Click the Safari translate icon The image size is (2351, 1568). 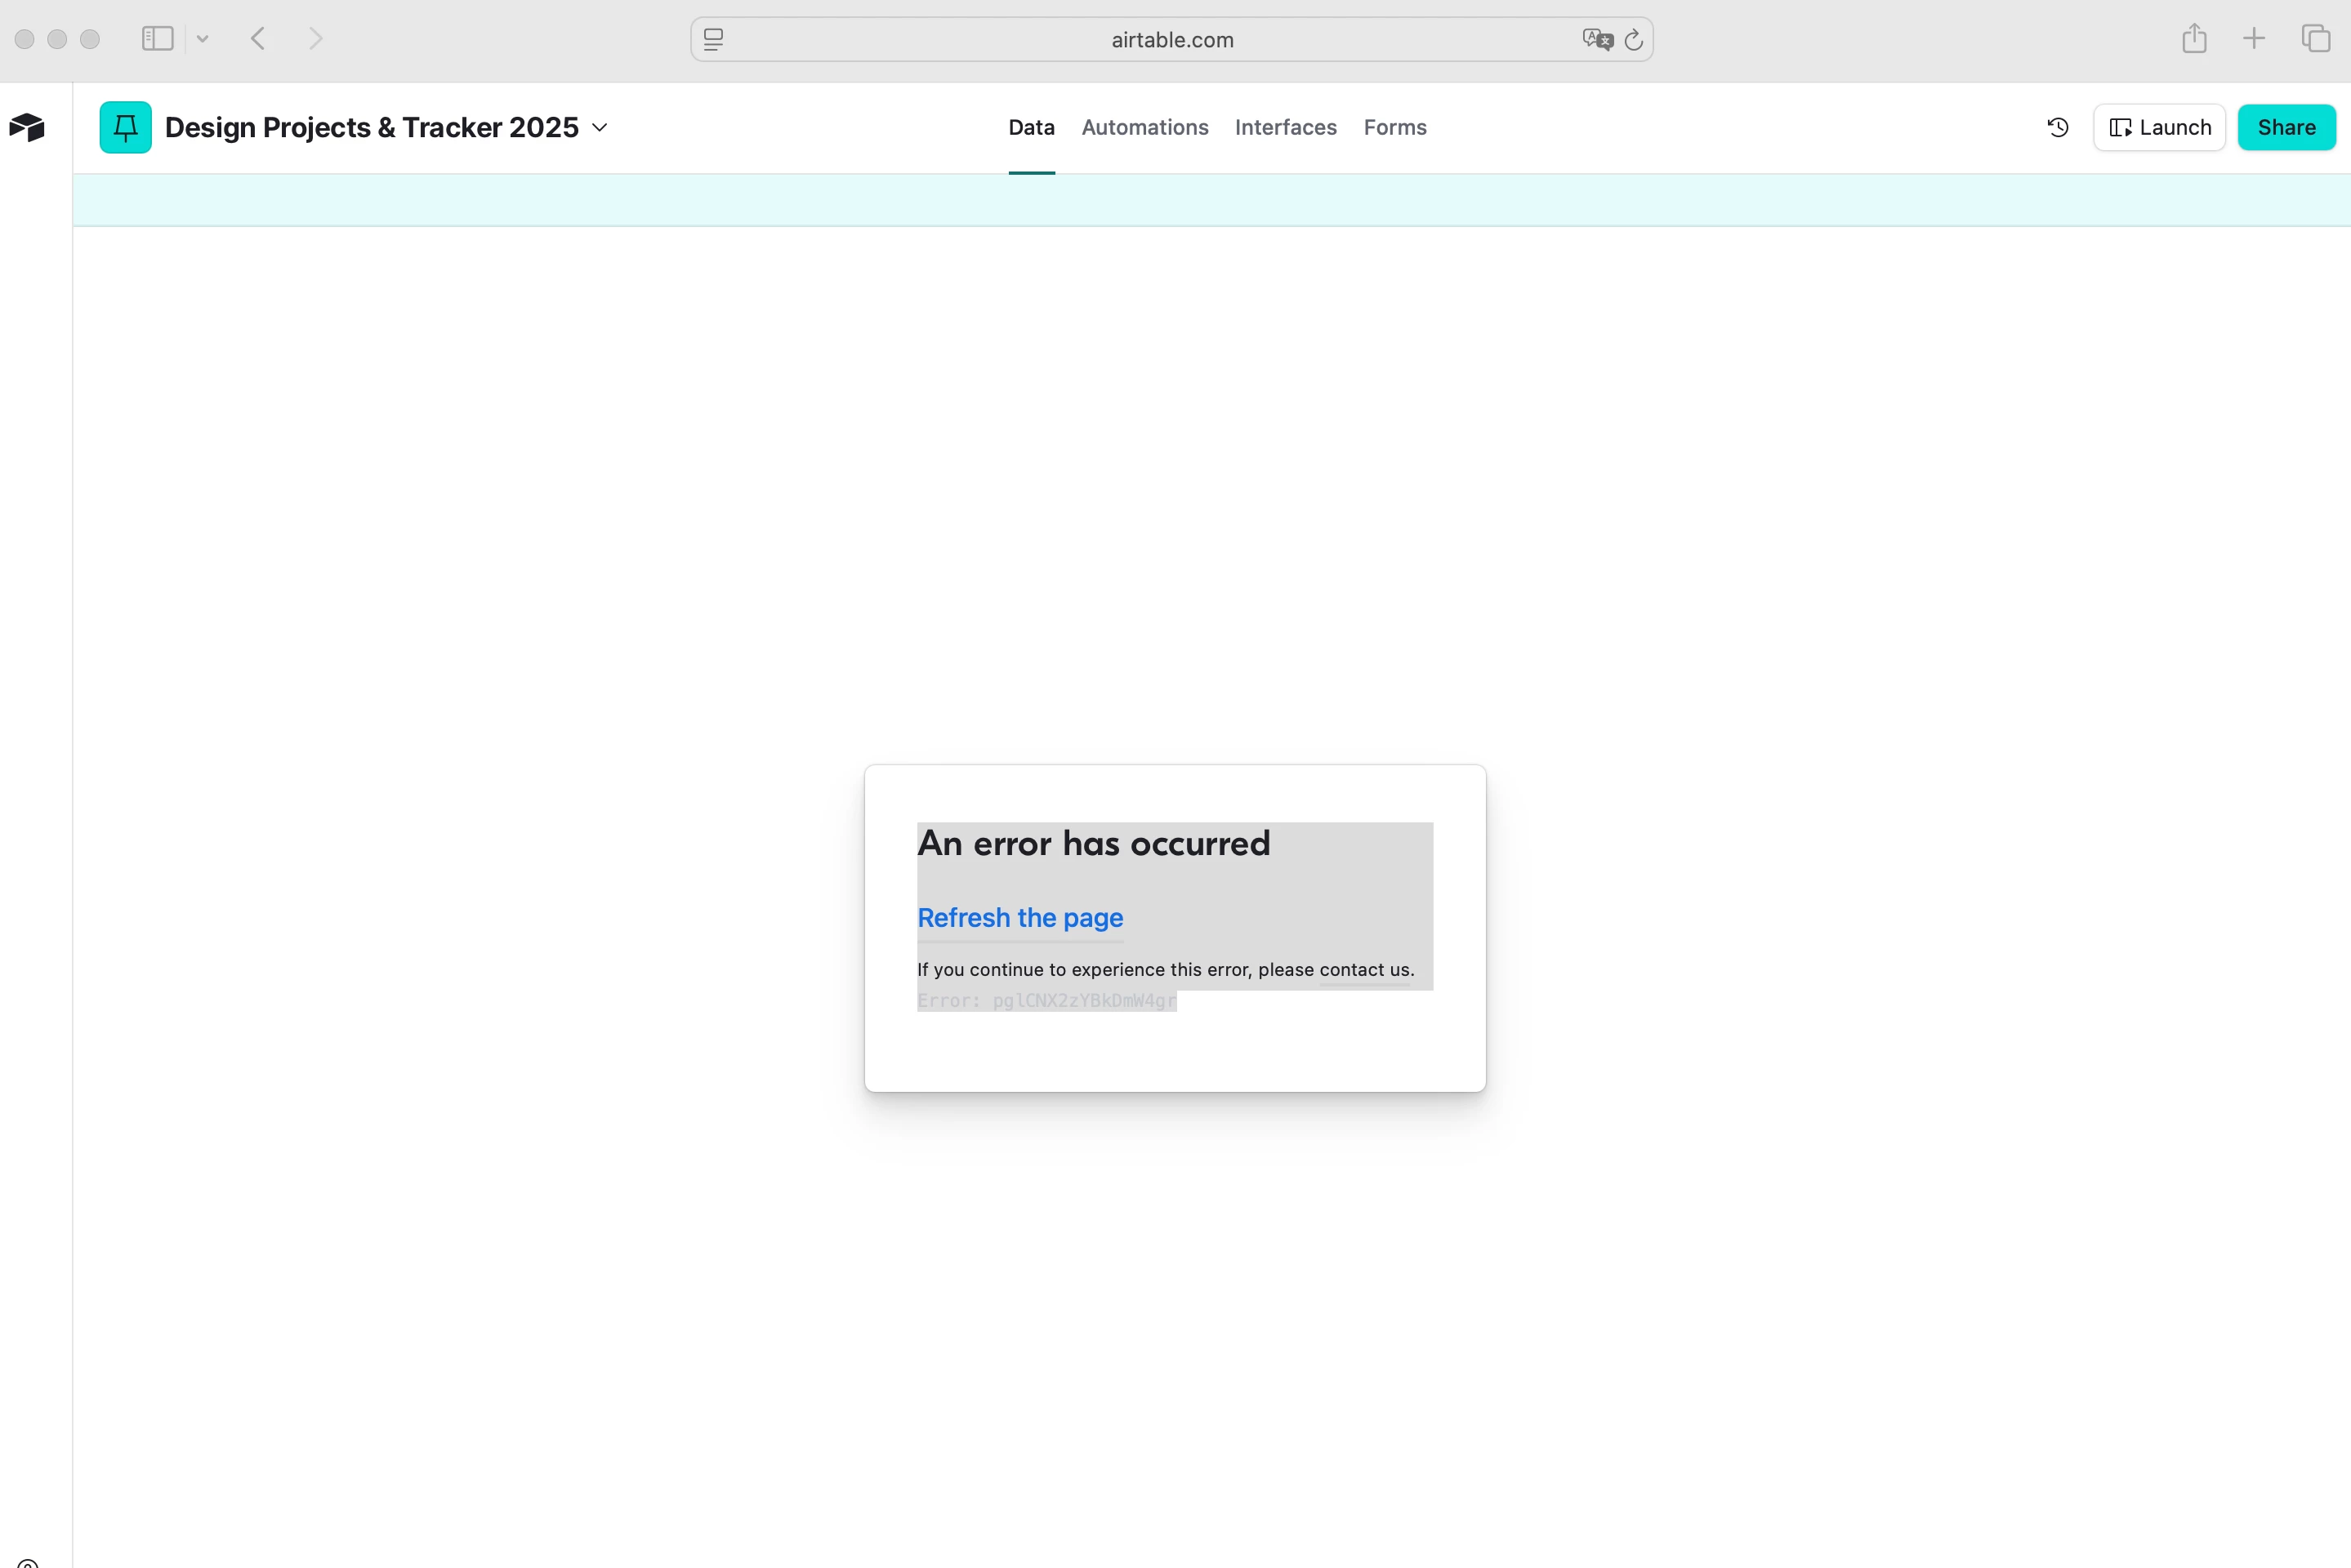(1597, 39)
